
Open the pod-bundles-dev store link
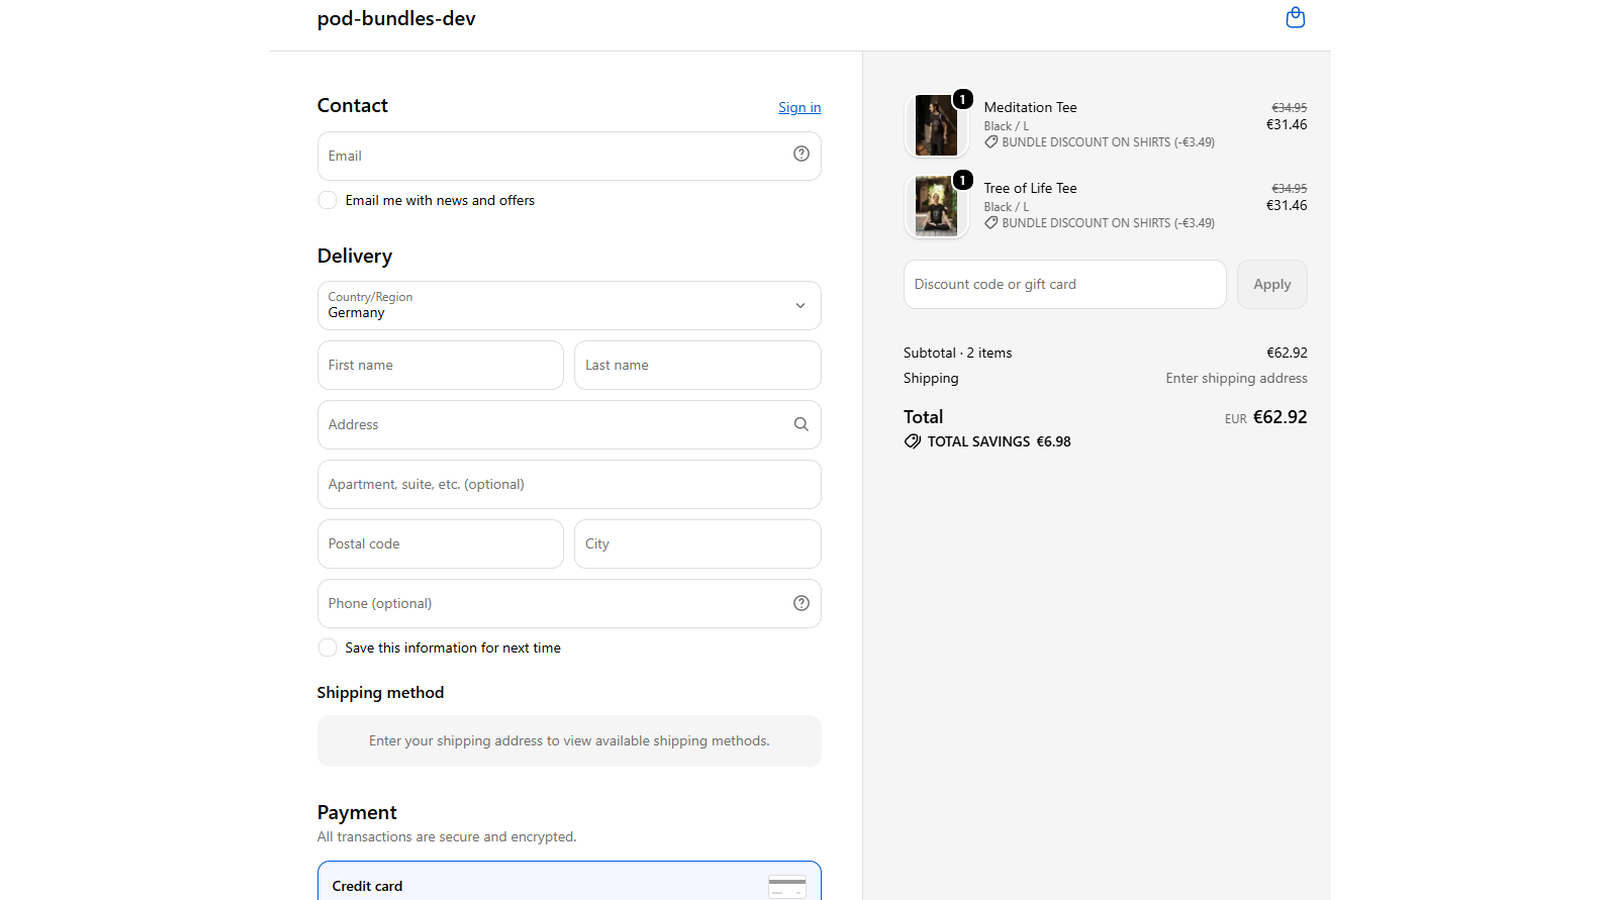pos(396,18)
